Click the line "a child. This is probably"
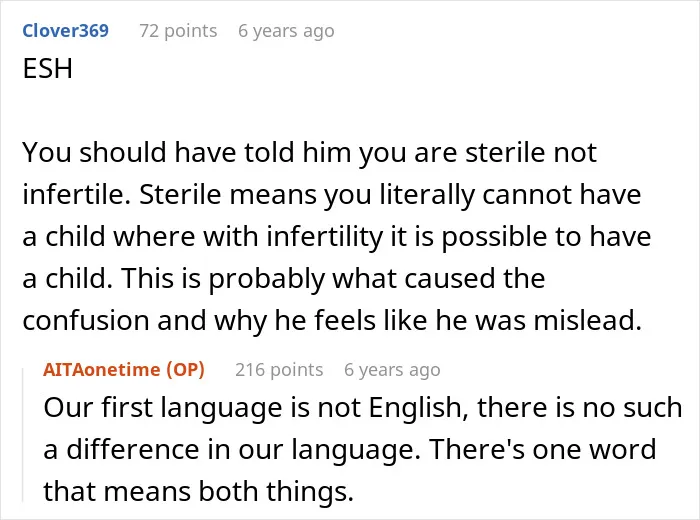The width and height of the screenshot is (700, 520). click(x=284, y=279)
